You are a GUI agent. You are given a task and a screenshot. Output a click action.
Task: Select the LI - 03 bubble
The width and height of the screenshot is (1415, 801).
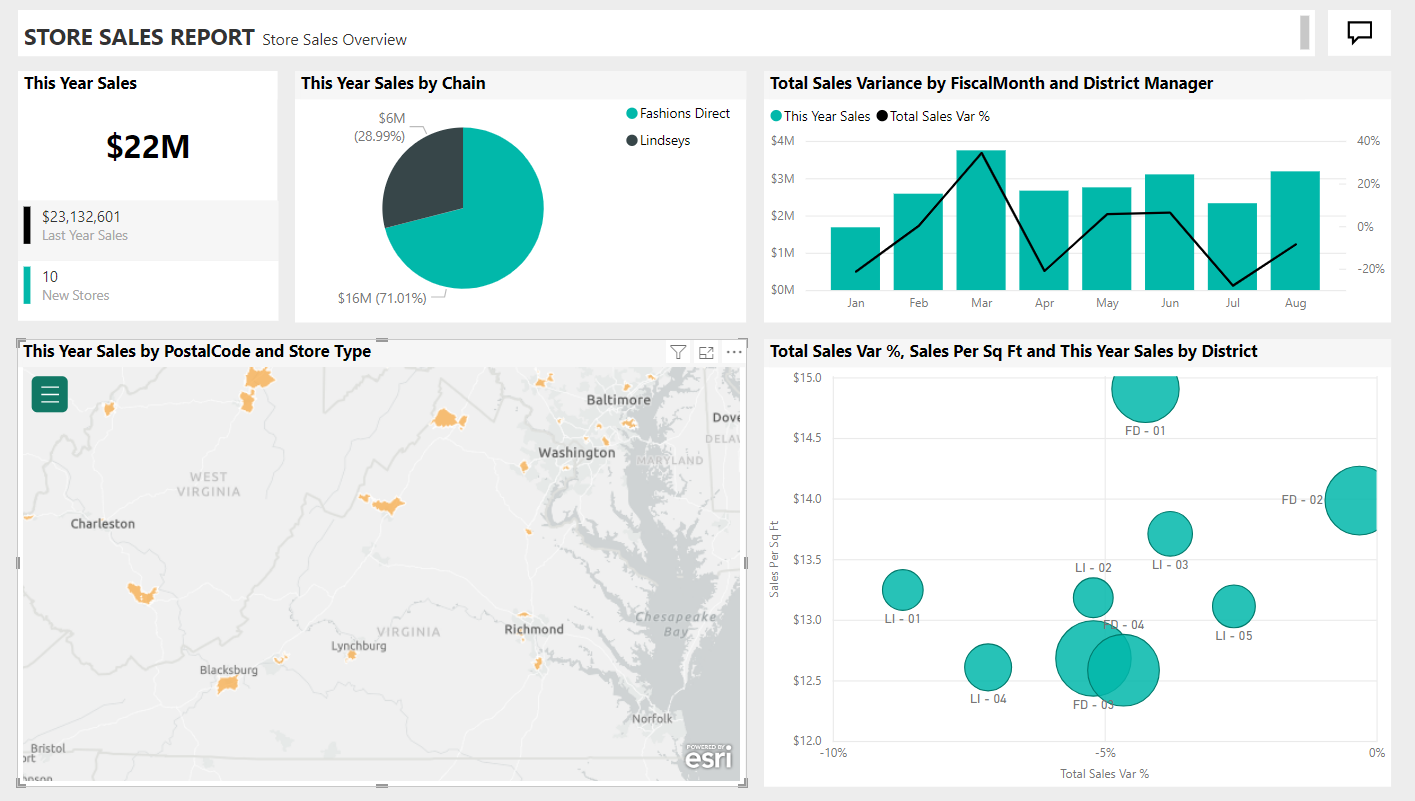(x=1170, y=534)
